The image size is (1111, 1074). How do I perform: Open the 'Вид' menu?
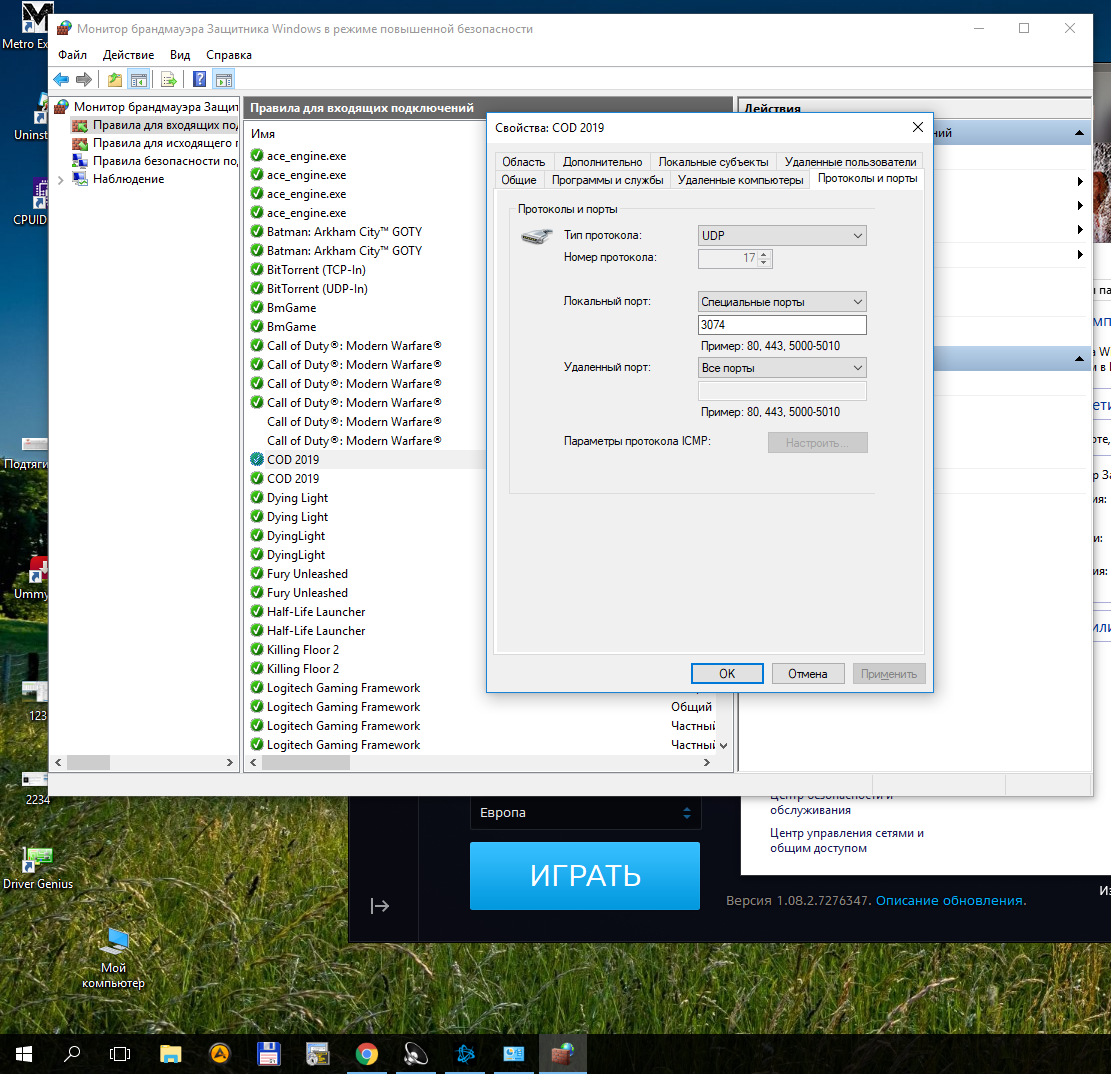pyautogui.click(x=180, y=55)
